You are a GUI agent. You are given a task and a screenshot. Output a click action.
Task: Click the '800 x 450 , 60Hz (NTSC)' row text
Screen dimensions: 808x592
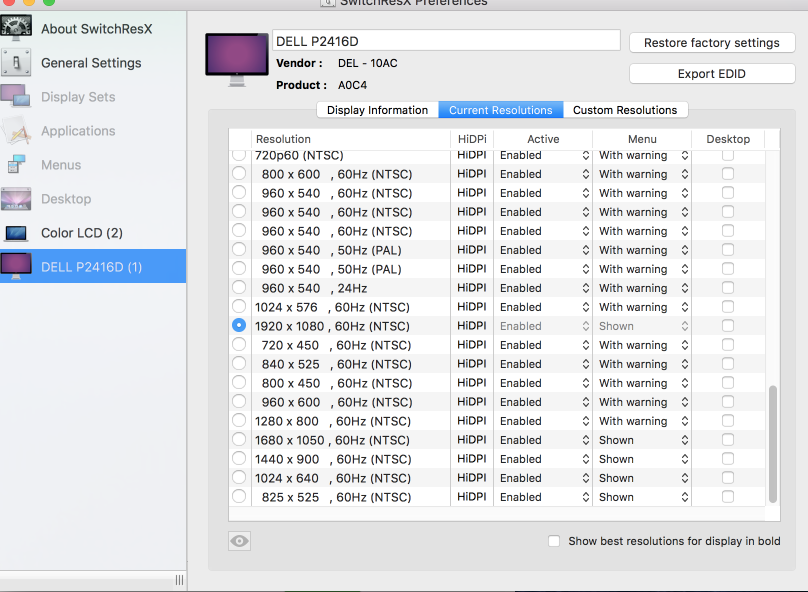click(x=336, y=383)
